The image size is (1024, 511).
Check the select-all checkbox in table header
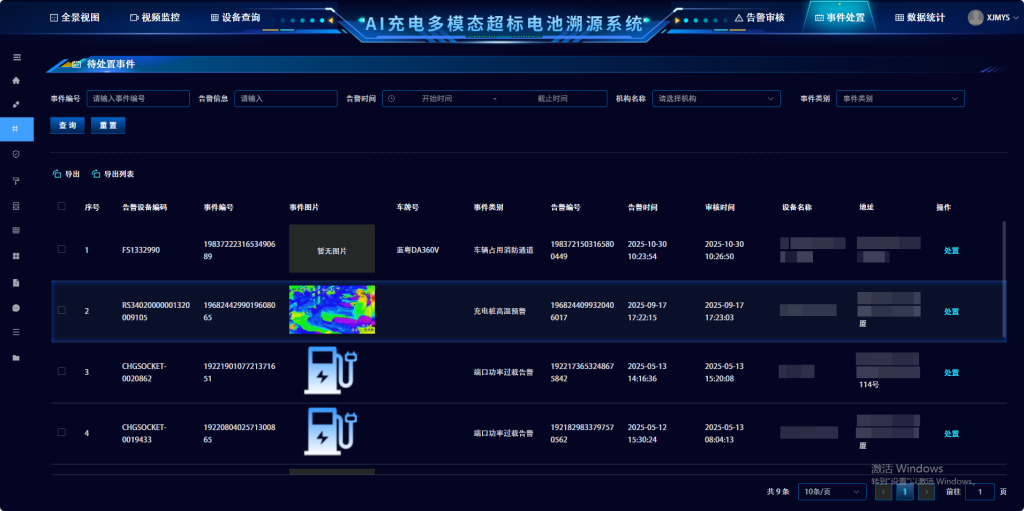click(62, 207)
